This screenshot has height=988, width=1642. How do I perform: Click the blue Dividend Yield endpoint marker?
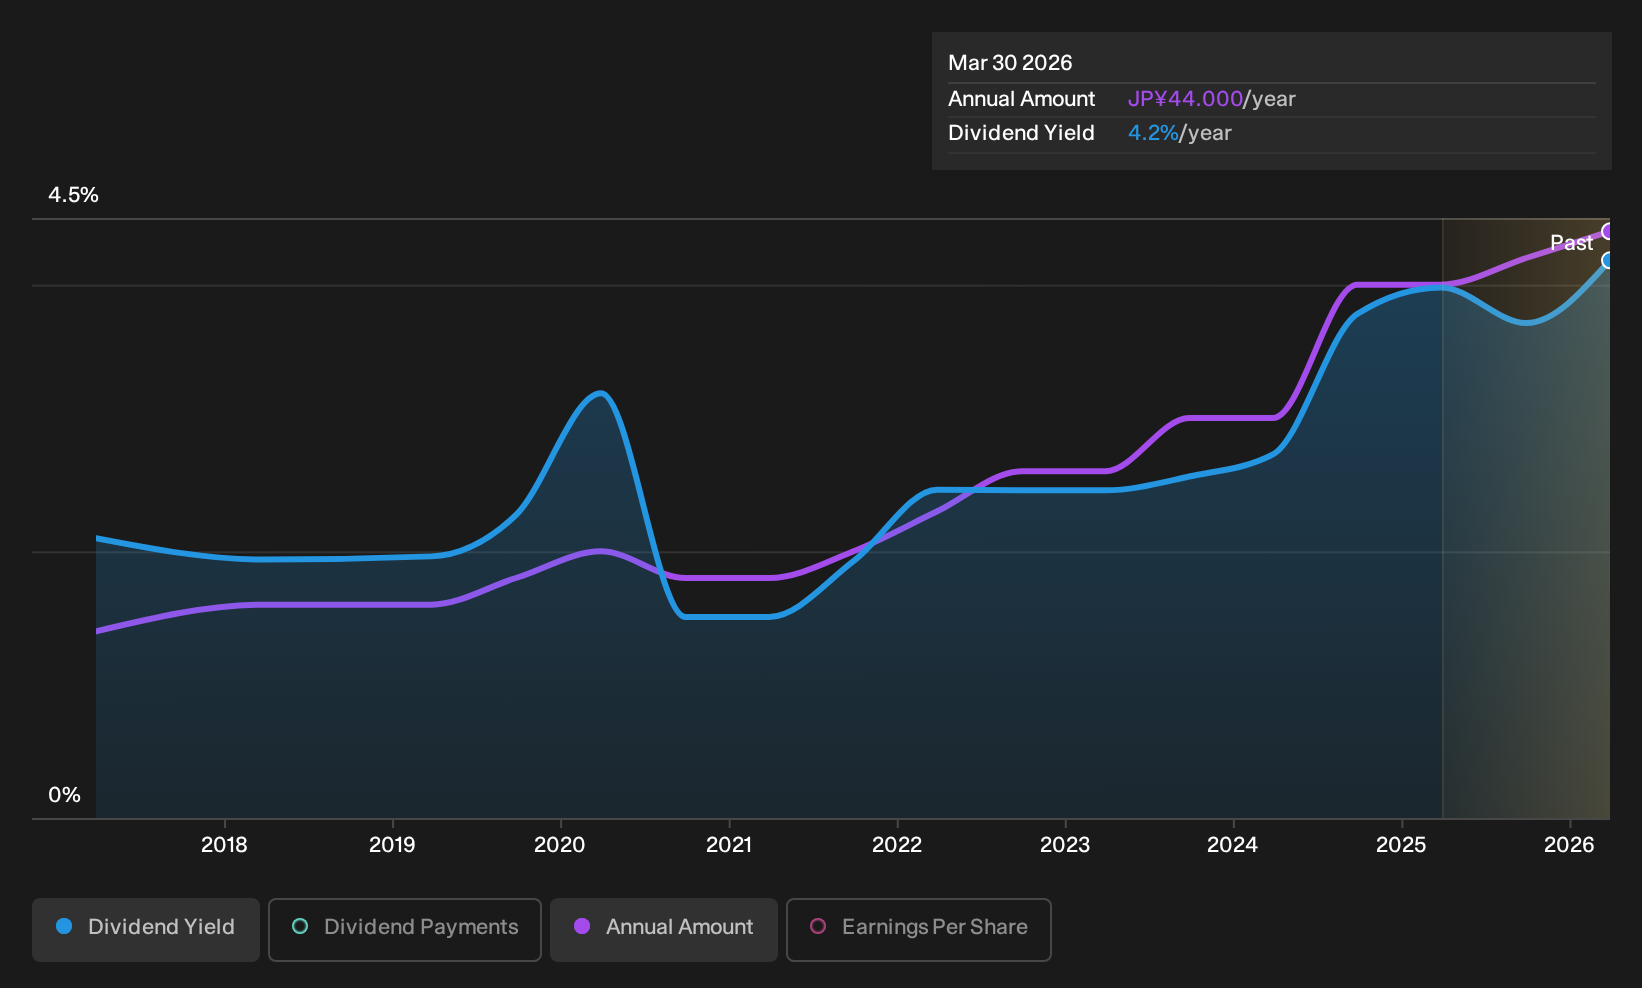pyautogui.click(x=1608, y=260)
